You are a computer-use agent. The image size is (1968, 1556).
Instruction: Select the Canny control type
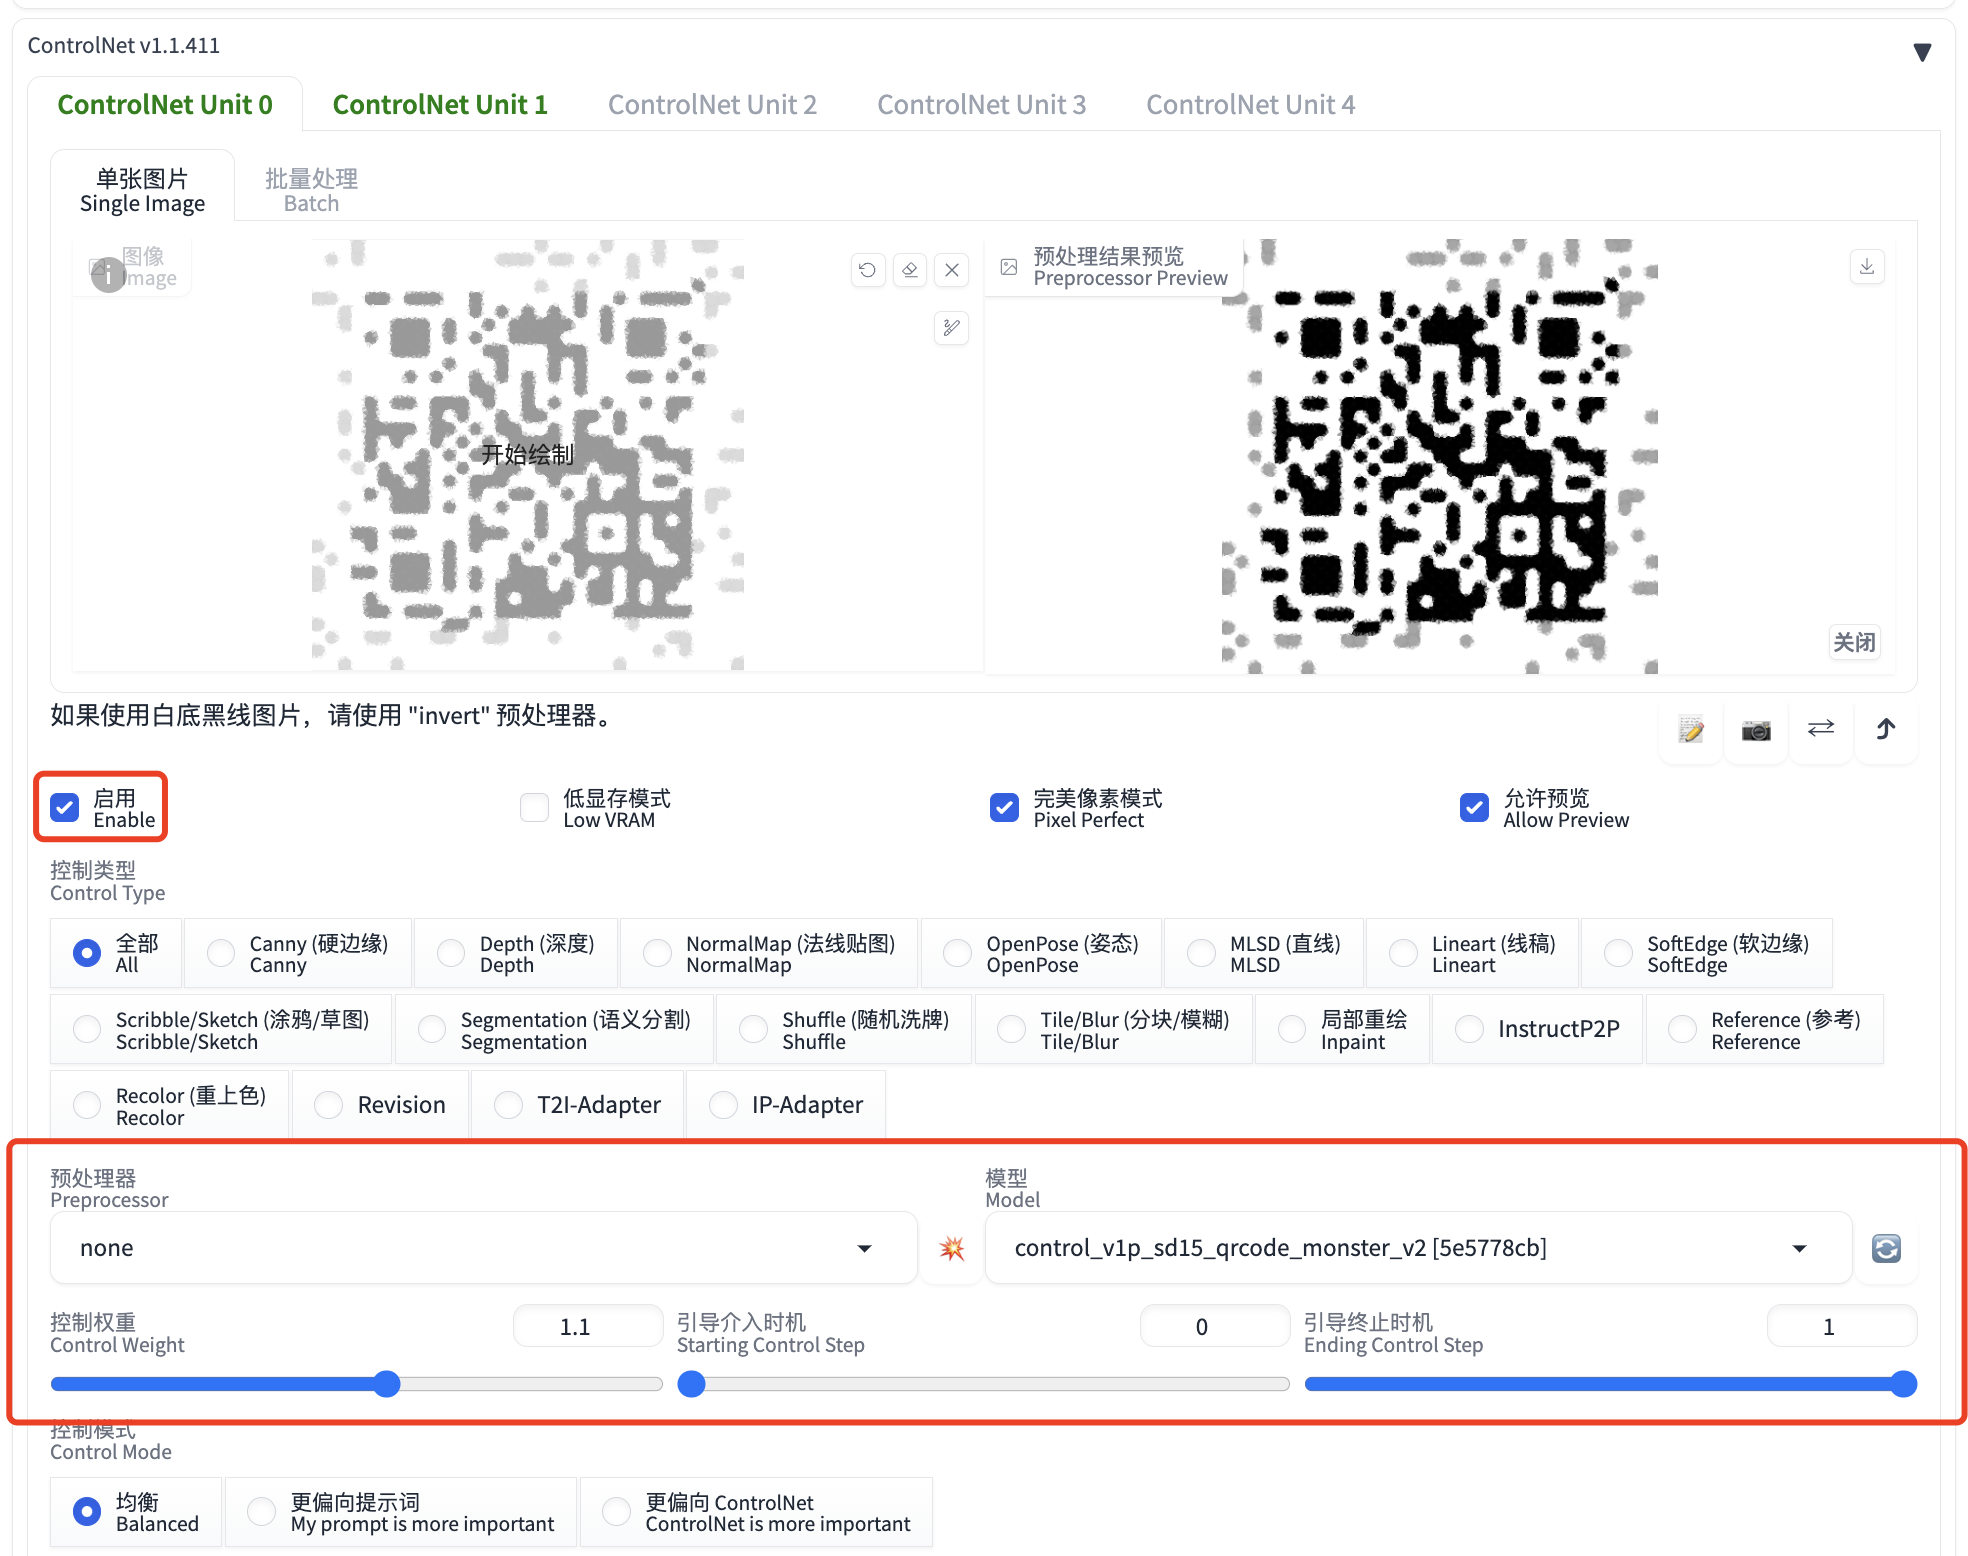point(298,953)
